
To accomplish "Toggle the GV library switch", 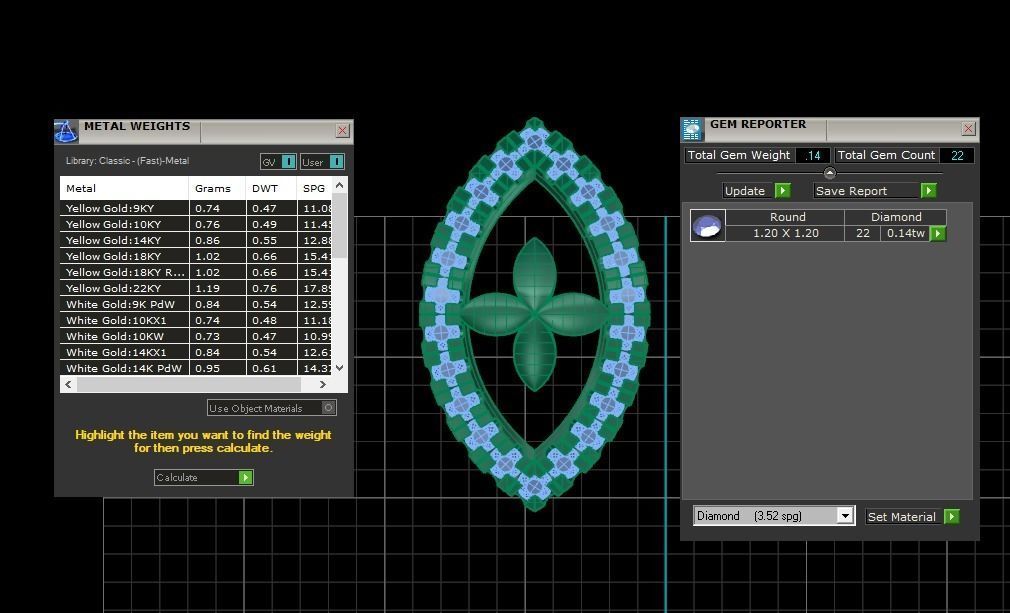I will pyautogui.click(x=289, y=162).
